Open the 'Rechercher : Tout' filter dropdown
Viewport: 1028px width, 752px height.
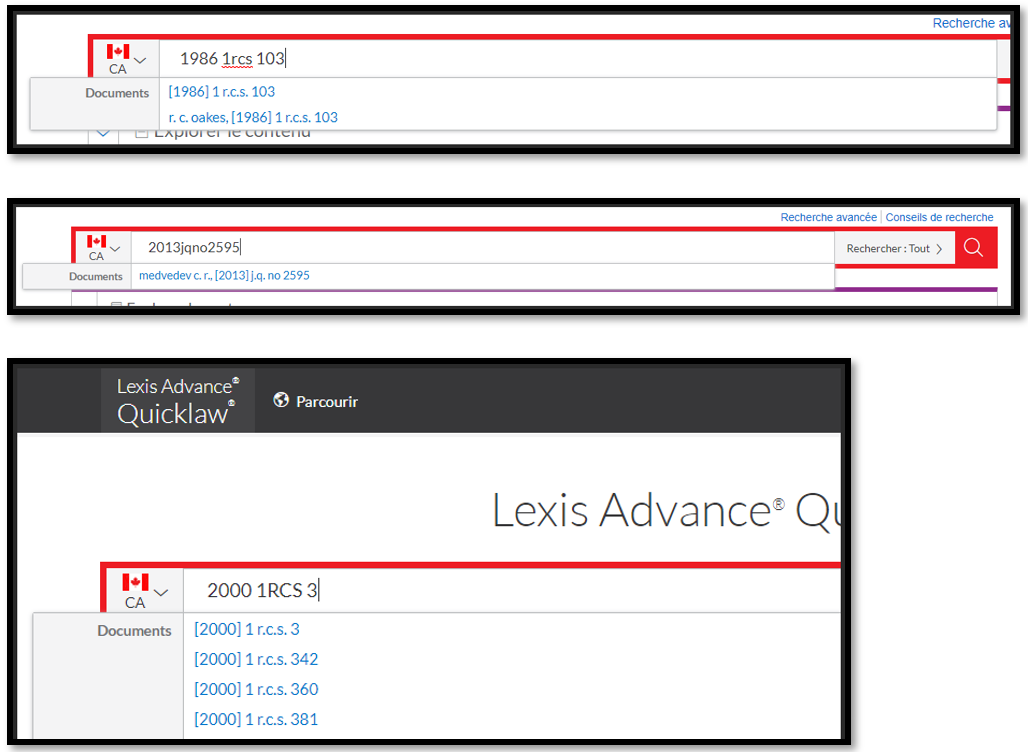click(894, 248)
